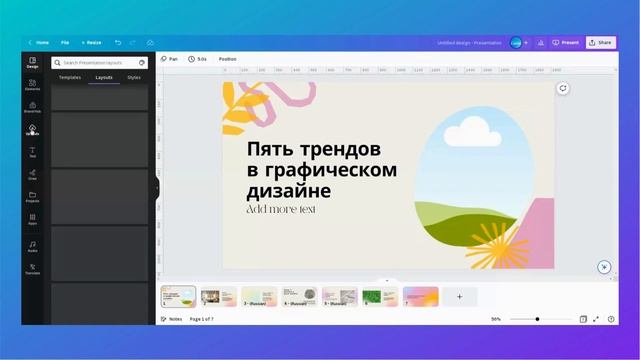The height and width of the screenshot is (360, 640).
Task: Open the Translate tool in the sidebar
Action: coord(32,269)
